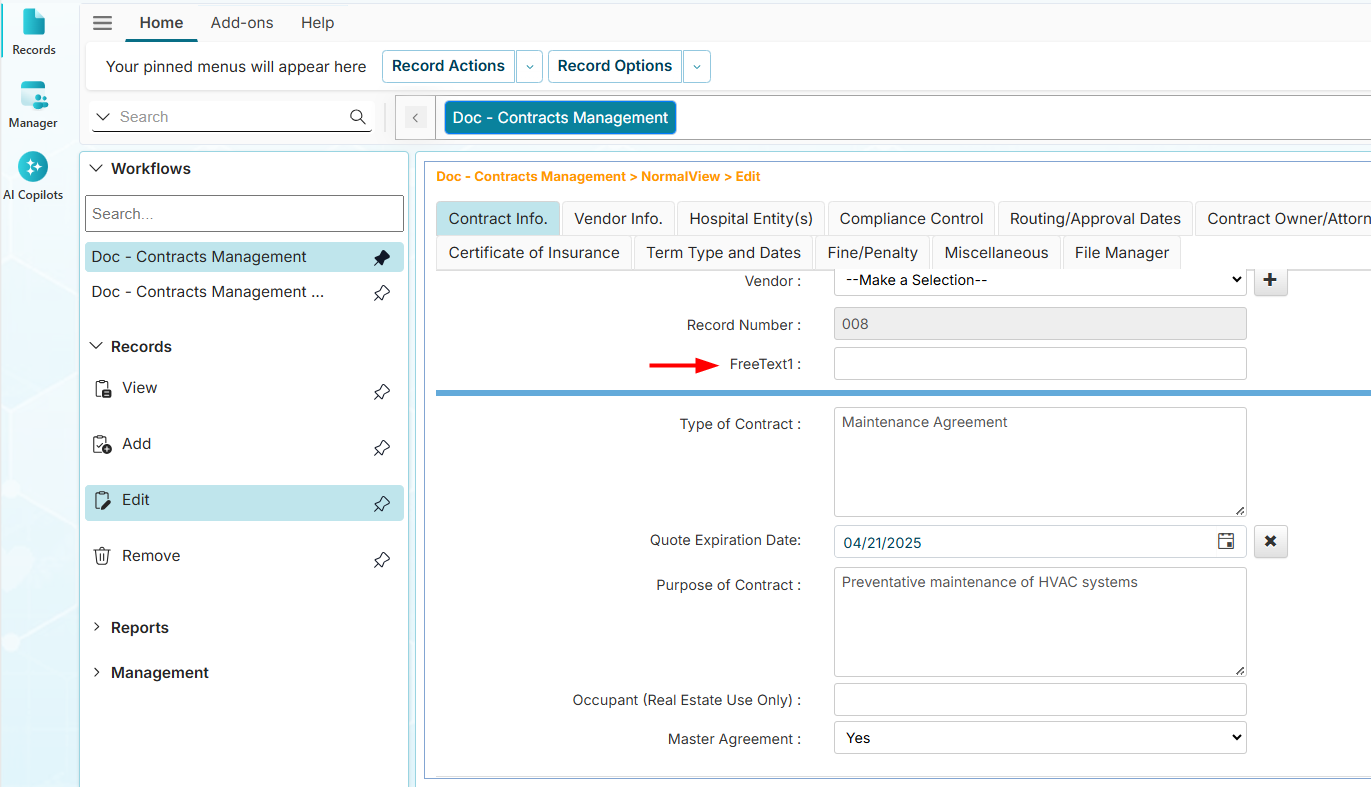Pin the View records item

point(381,392)
